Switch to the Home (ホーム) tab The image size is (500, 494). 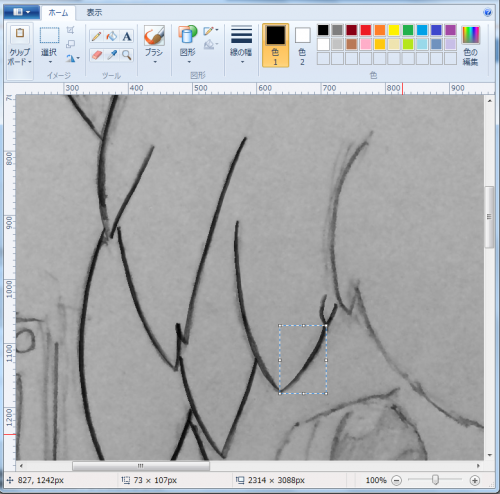point(58,13)
